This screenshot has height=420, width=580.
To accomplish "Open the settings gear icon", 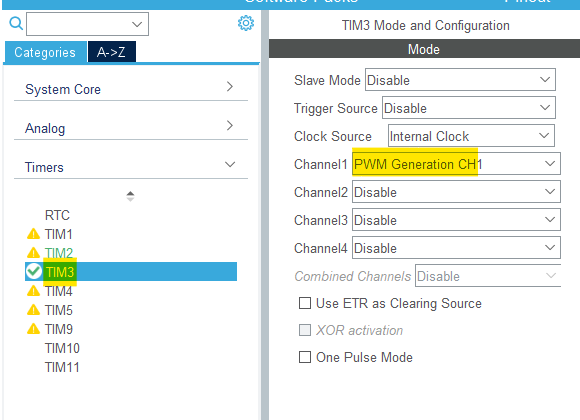I will (x=246, y=23).
